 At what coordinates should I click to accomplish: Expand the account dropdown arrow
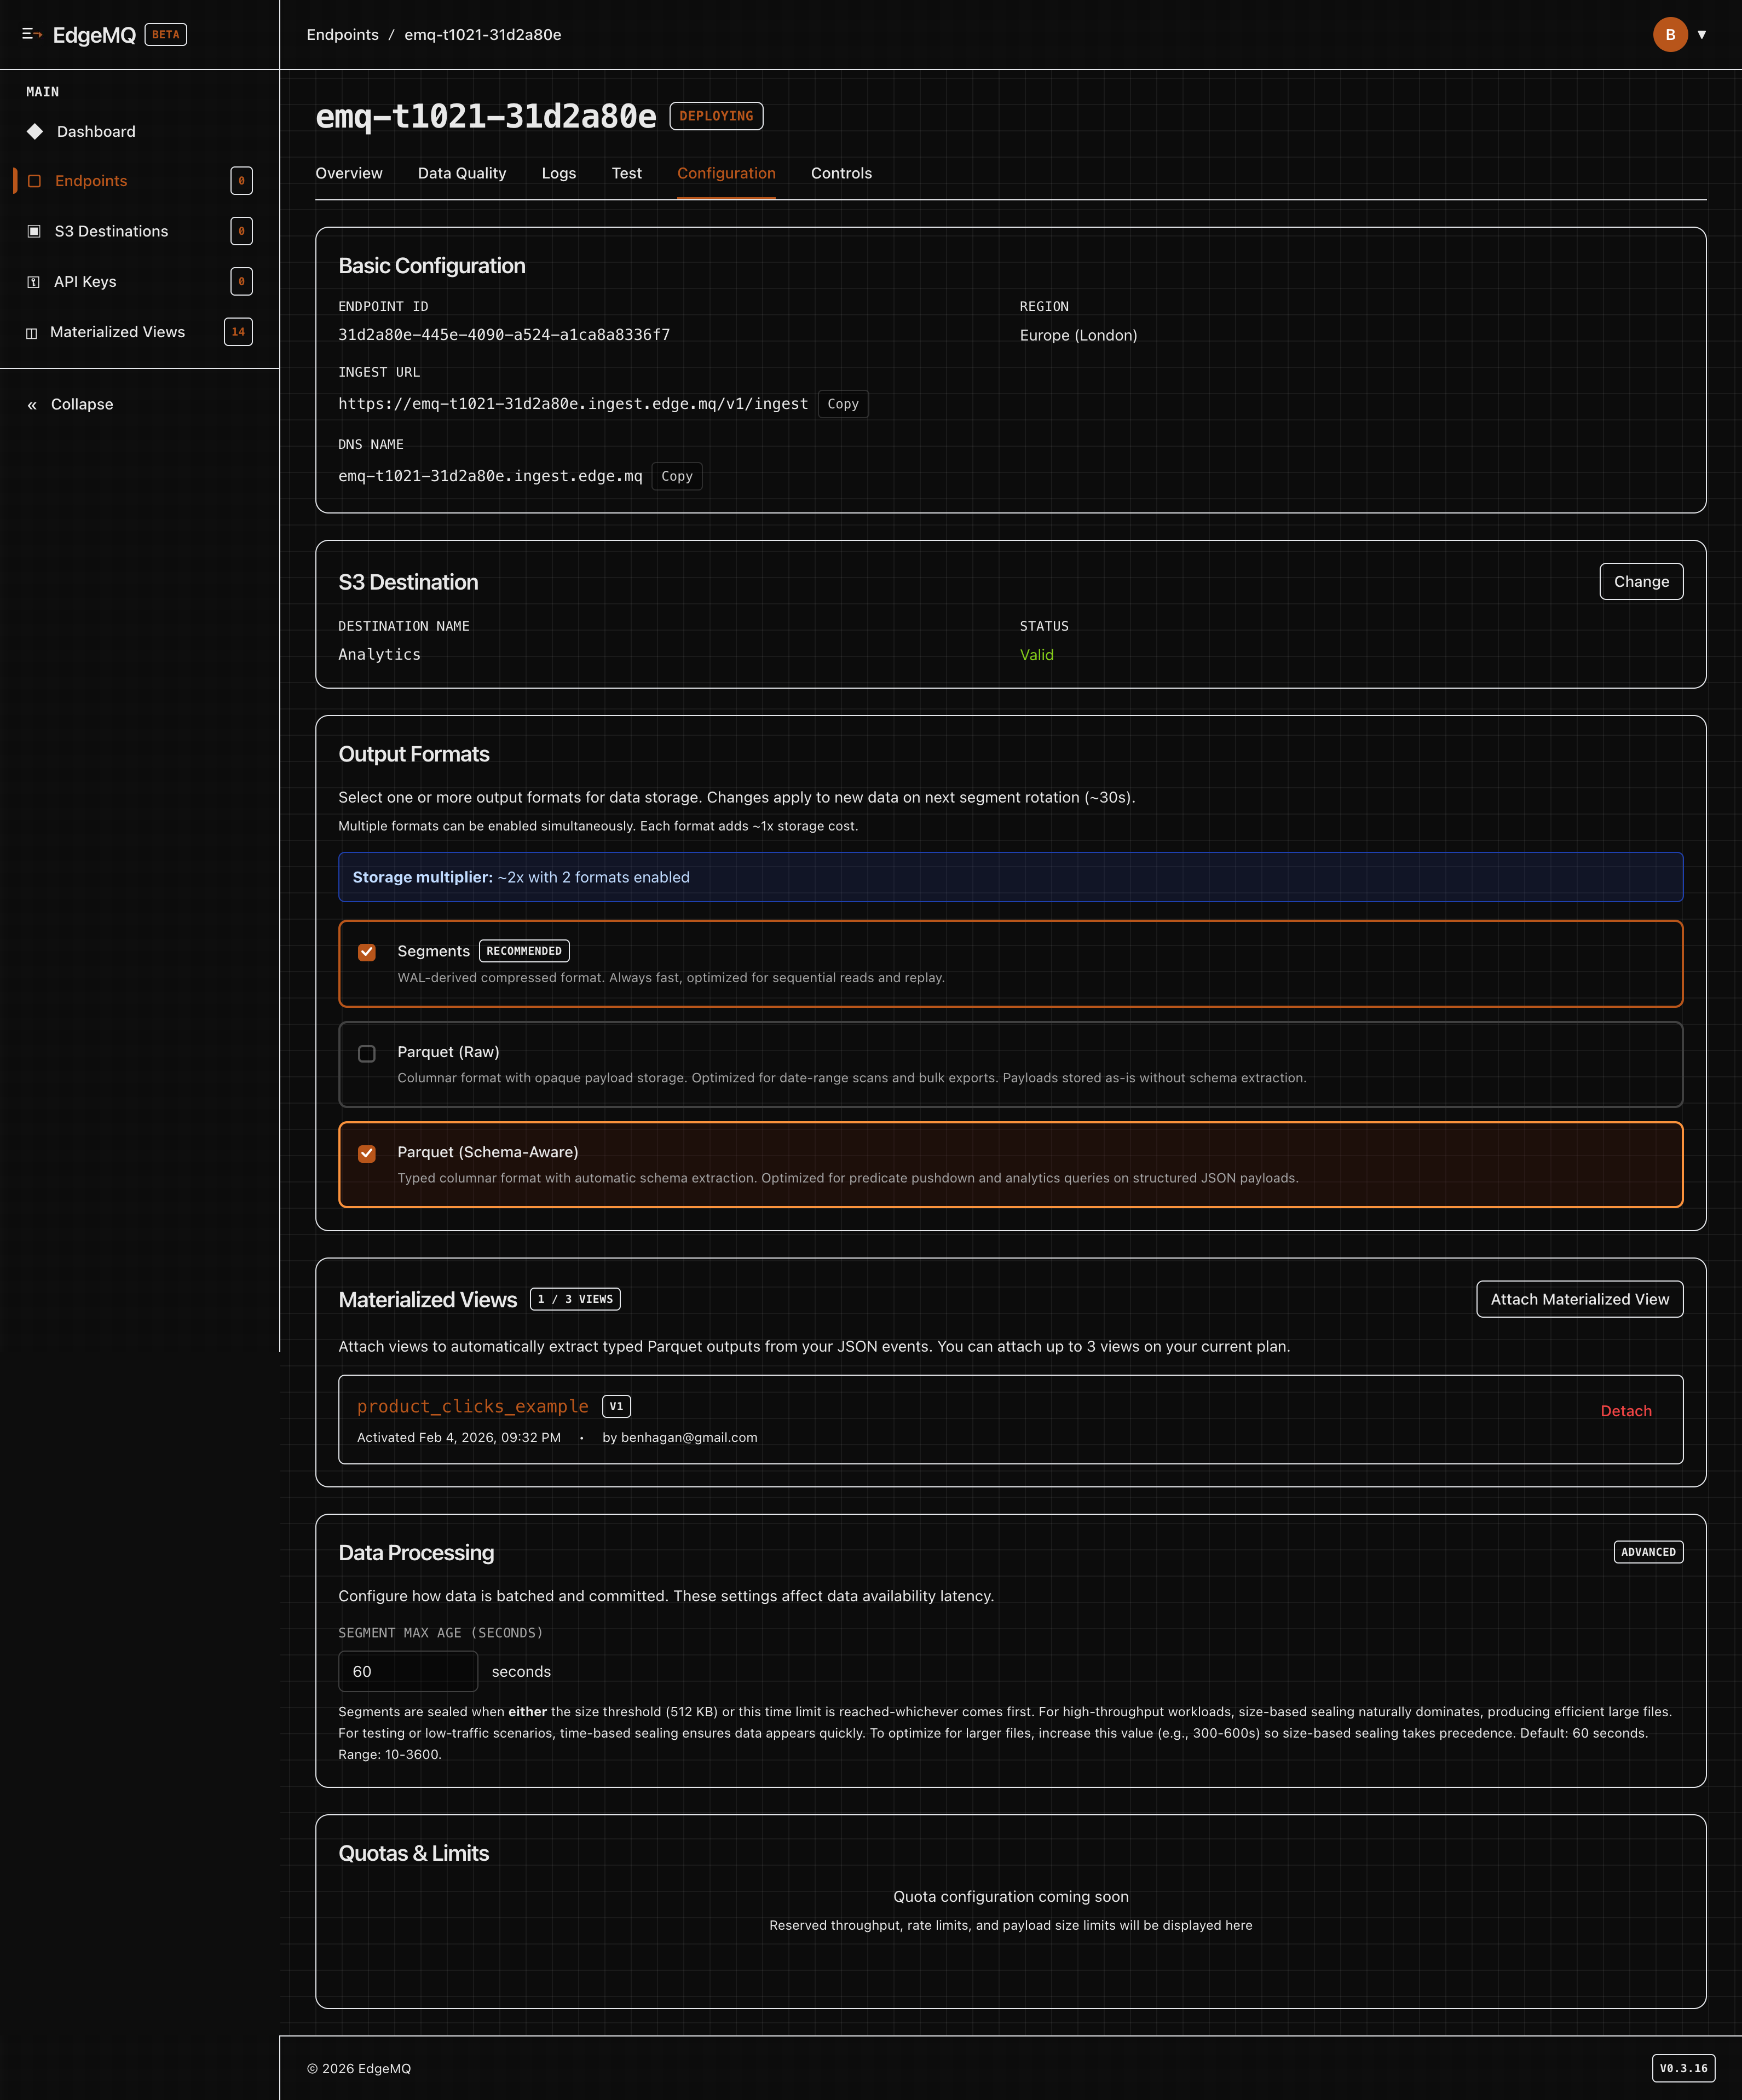click(x=1703, y=34)
